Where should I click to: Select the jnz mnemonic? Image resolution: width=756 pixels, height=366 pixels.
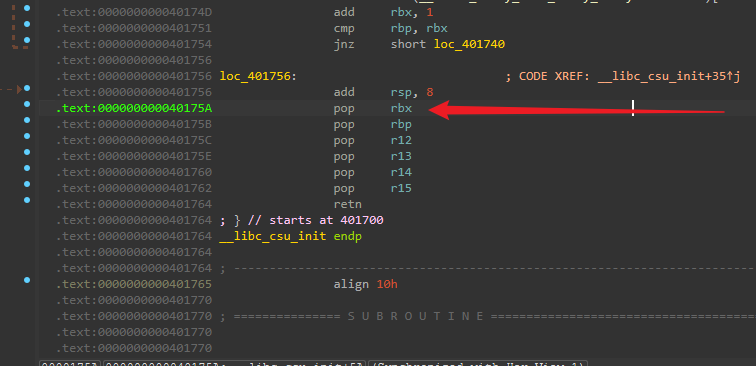344,44
